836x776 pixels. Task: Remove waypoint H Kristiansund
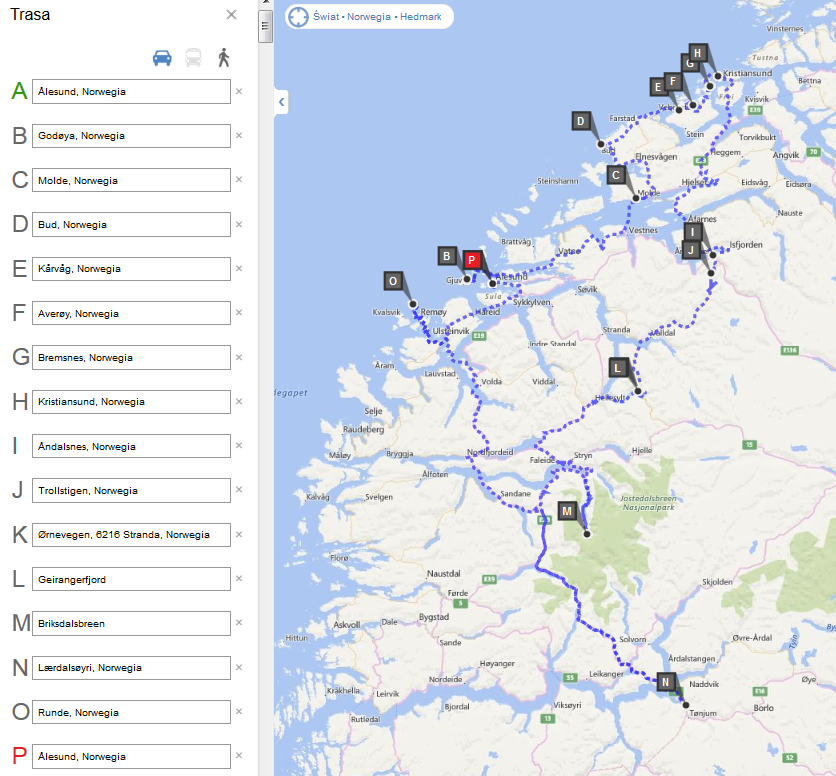(x=239, y=401)
